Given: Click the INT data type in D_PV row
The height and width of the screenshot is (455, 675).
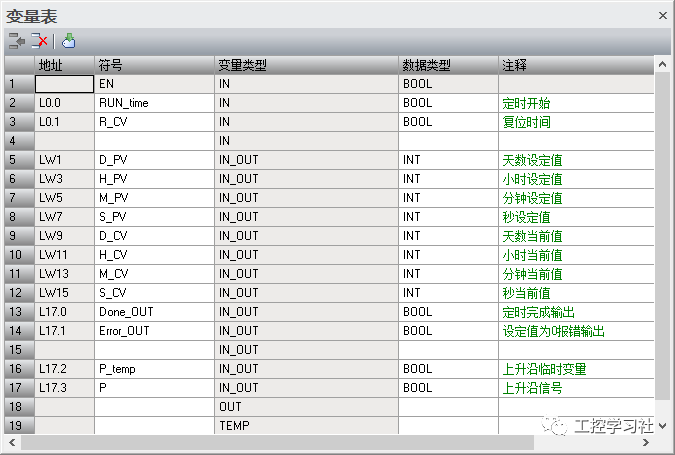Looking at the screenshot, I should coord(449,160).
